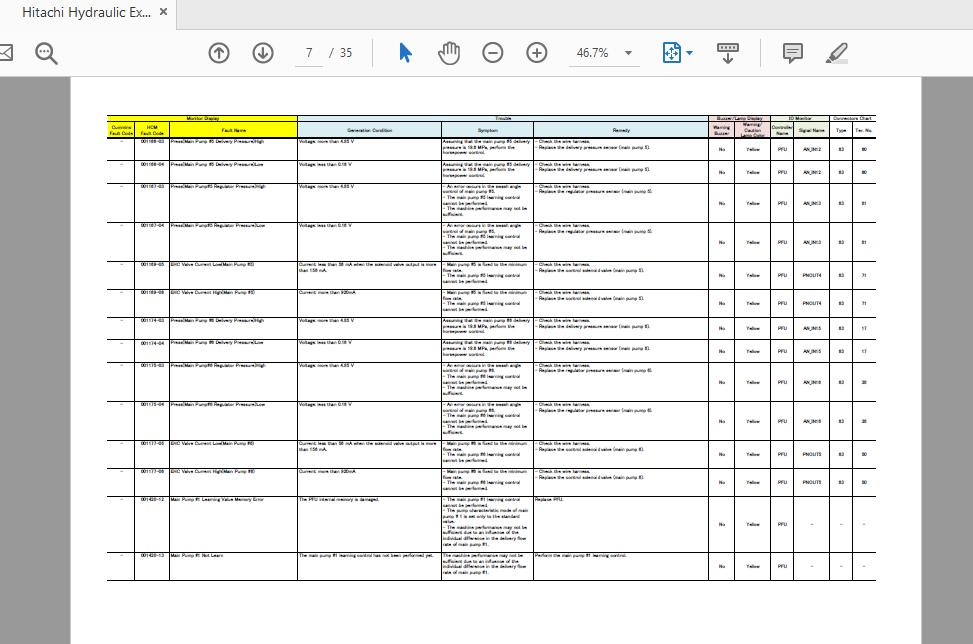Screen dimensions: 973x644
Task: Close the Hitachi Hydraulic document tab
Action: pyautogui.click(x=164, y=13)
